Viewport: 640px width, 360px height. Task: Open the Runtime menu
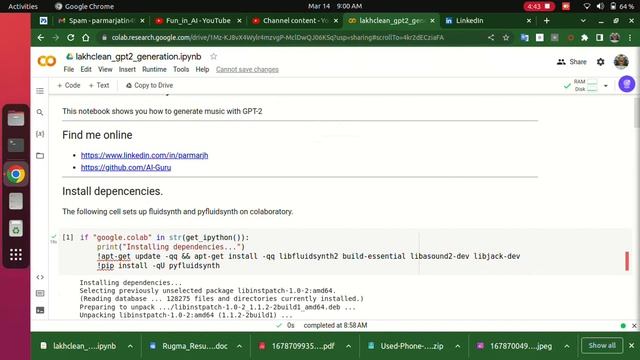point(154,69)
